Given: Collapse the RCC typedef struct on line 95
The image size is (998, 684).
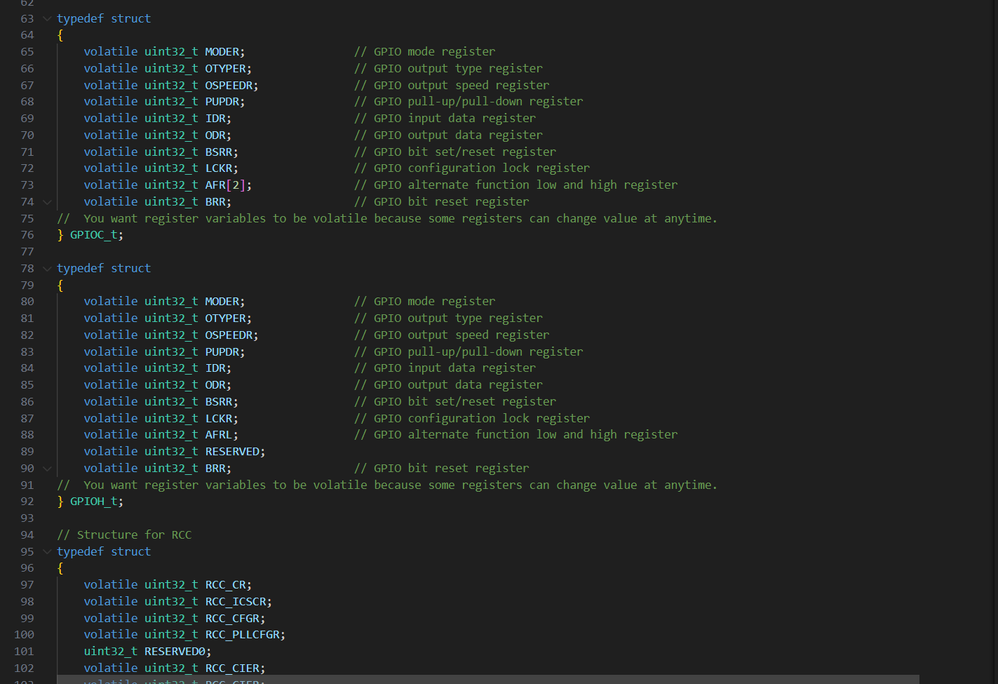Looking at the screenshot, I should 47,552.
